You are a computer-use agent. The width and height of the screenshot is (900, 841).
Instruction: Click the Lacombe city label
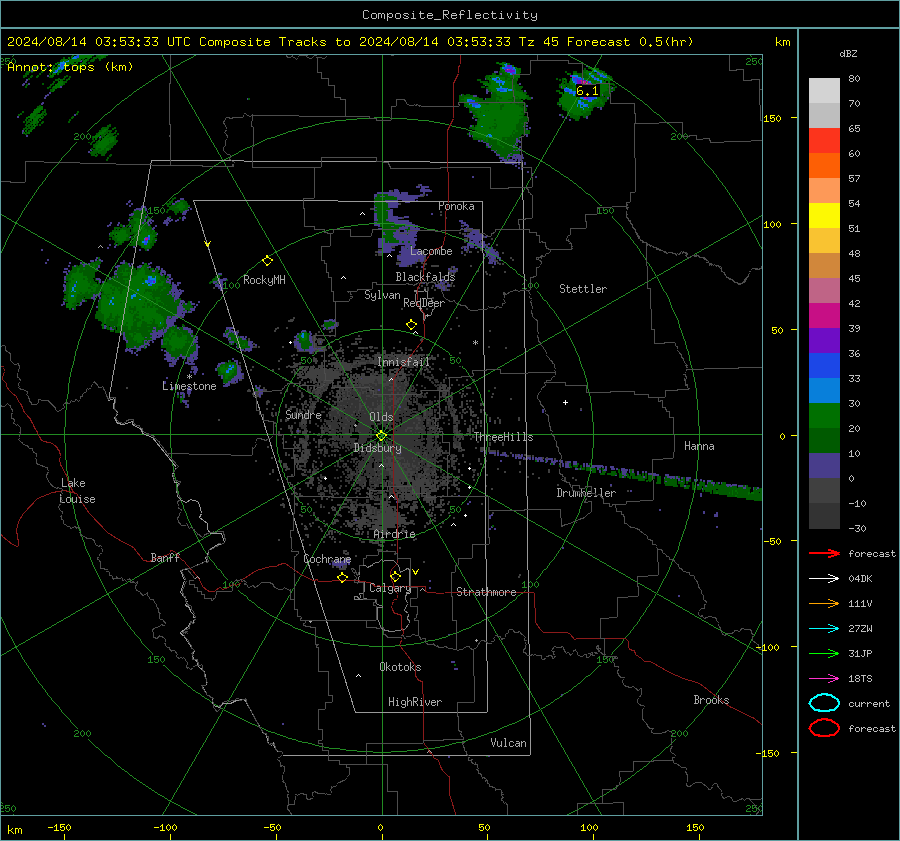[431, 251]
